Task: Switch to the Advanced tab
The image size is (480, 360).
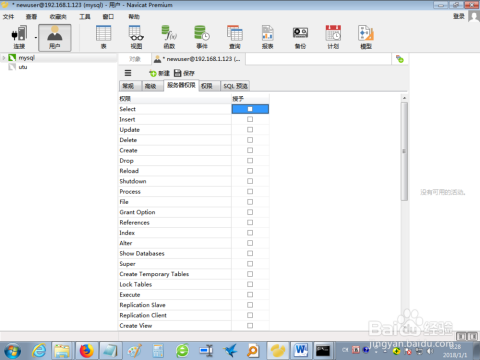Action: [152, 86]
